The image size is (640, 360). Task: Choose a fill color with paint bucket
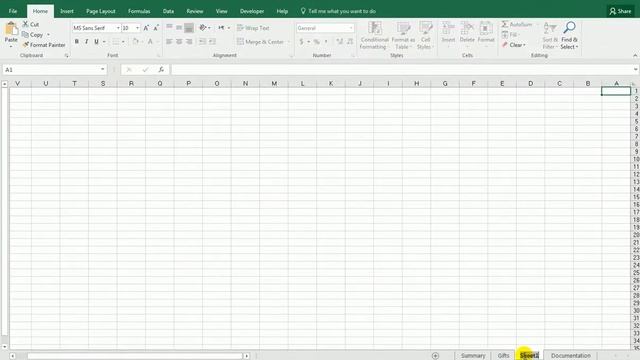pyautogui.click(x=136, y=41)
